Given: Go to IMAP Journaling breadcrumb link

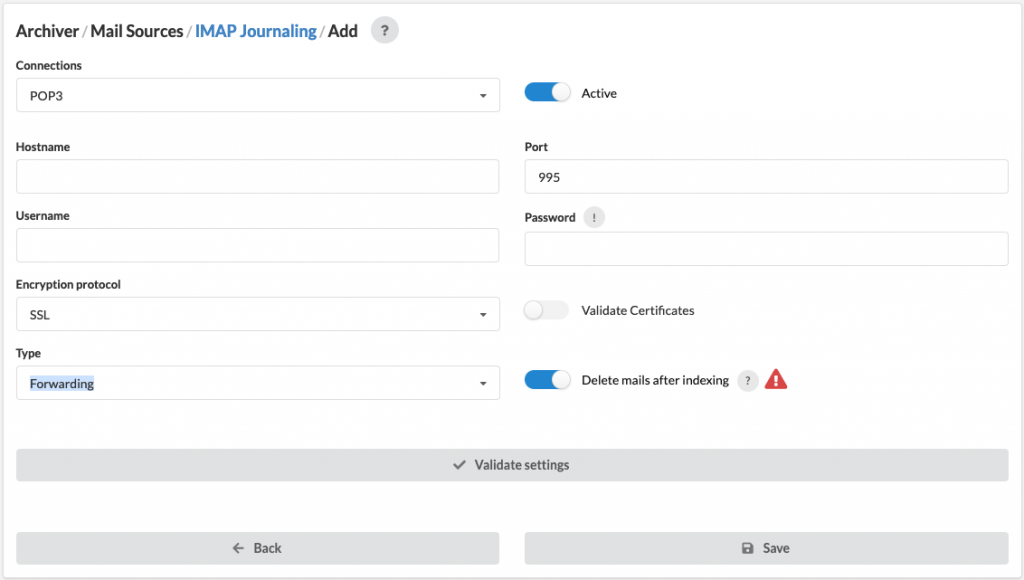Looking at the screenshot, I should point(255,31).
